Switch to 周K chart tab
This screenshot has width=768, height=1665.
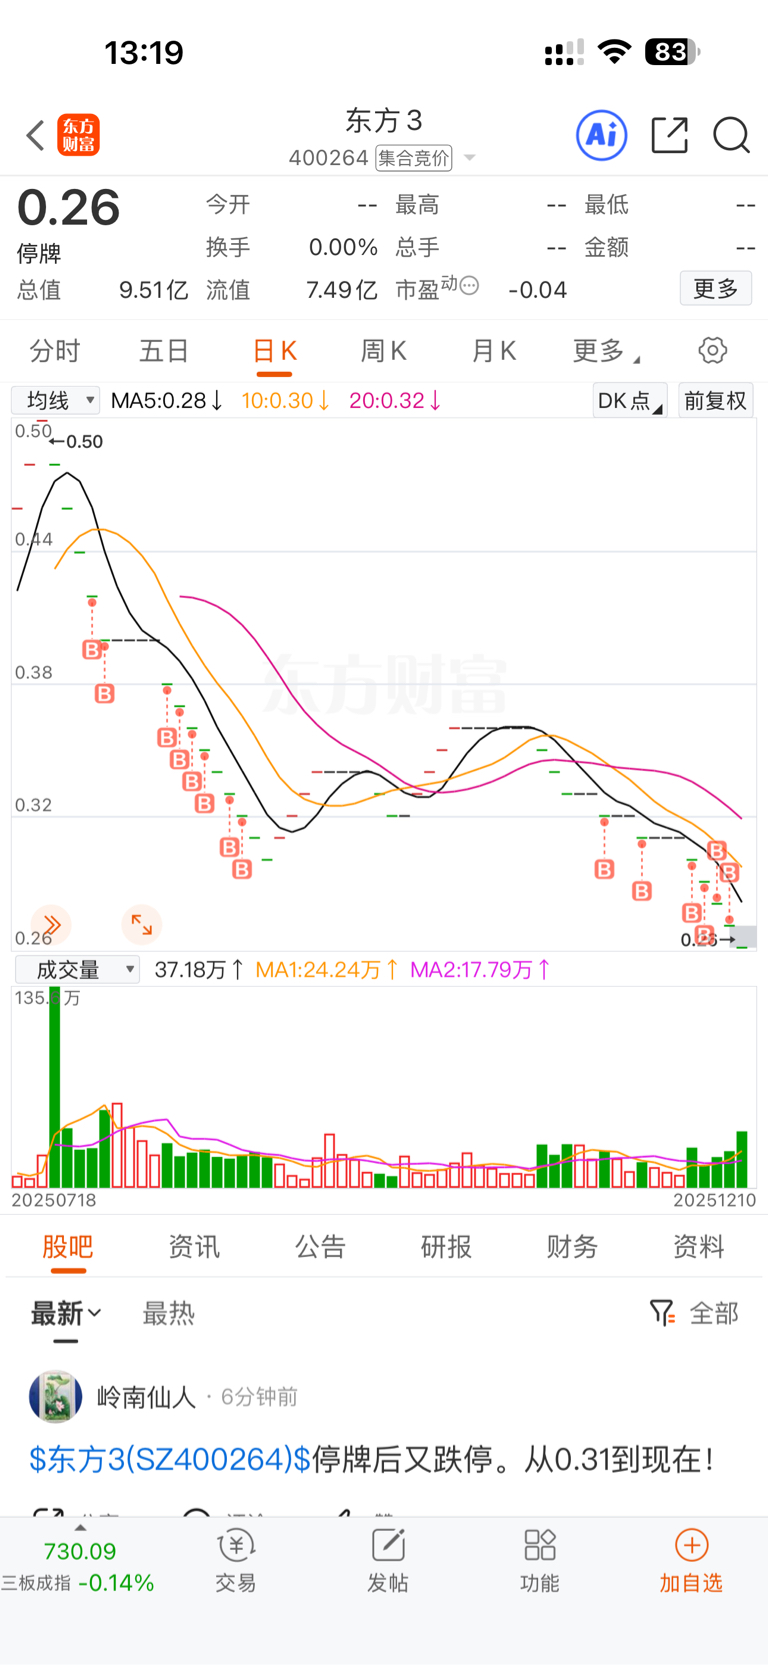point(383,351)
